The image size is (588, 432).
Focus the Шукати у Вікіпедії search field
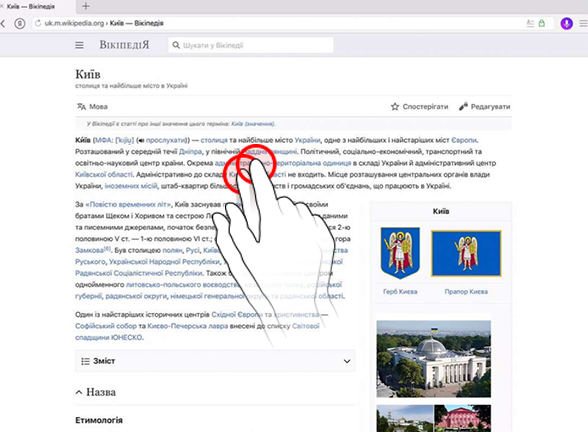(251, 45)
